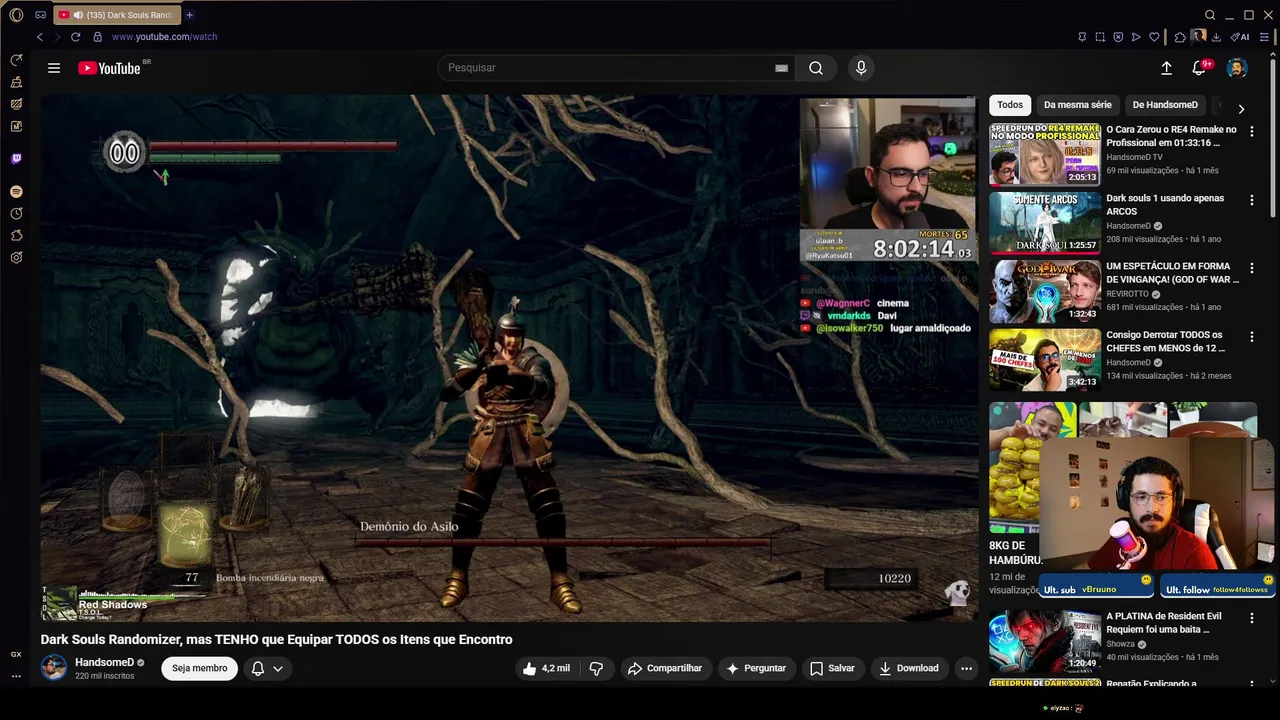
Task: Open Twitch in the Opera sidebar
Action: point(16,158)
